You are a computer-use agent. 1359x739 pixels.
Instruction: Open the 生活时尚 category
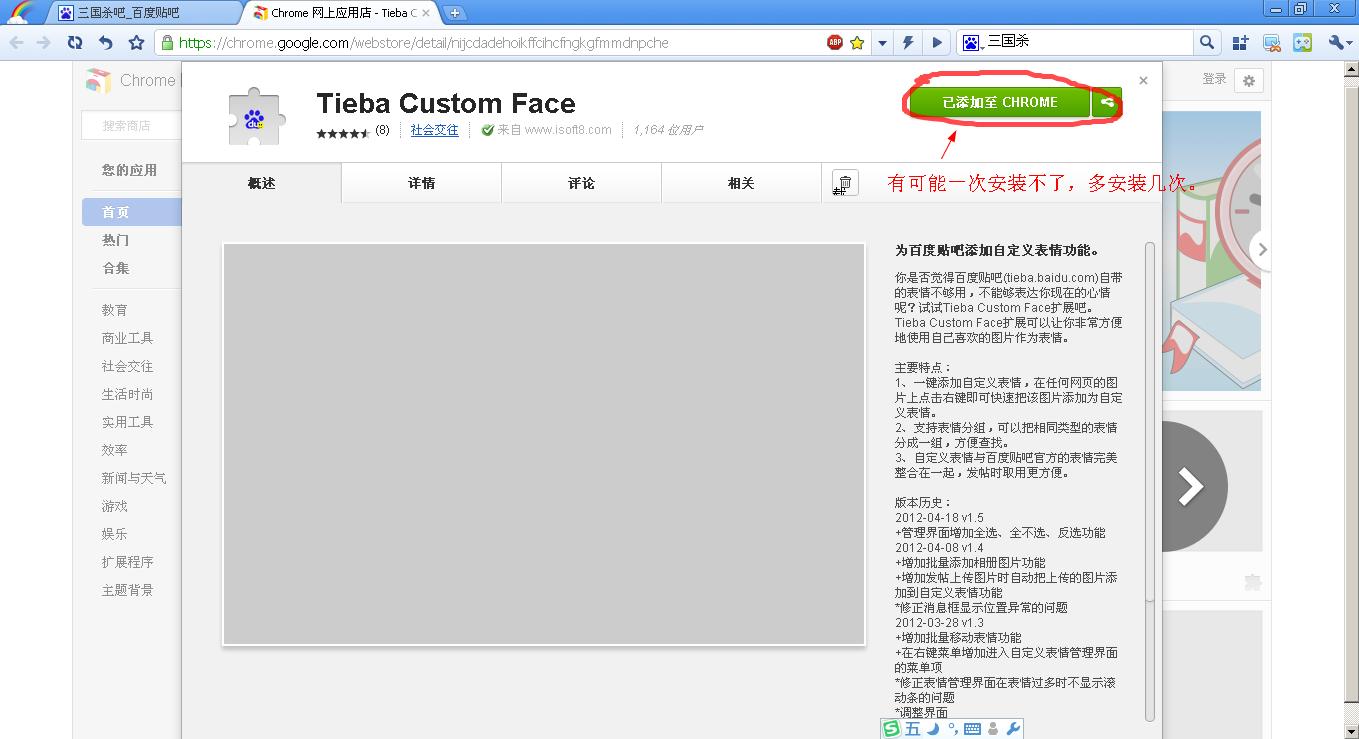tap(127, 394)
